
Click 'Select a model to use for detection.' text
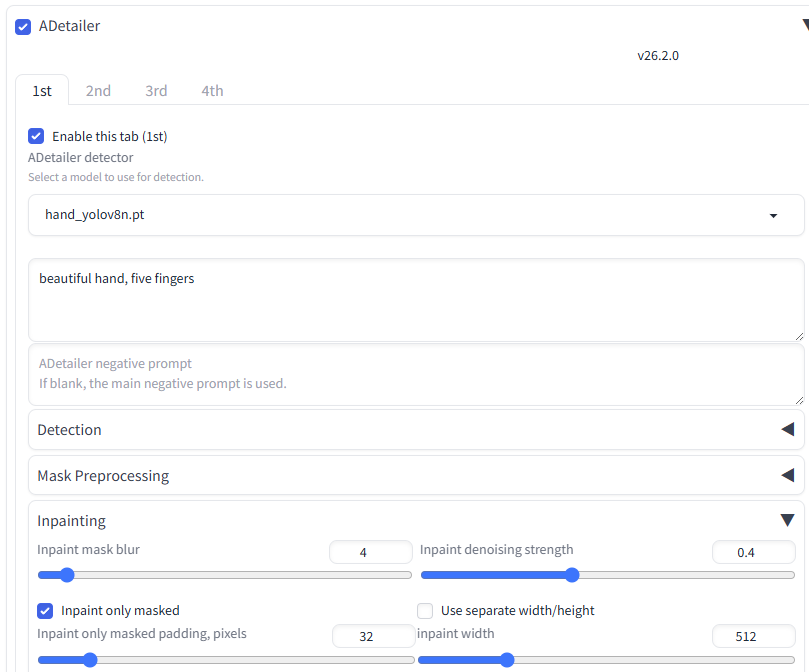tap(116, 177)
